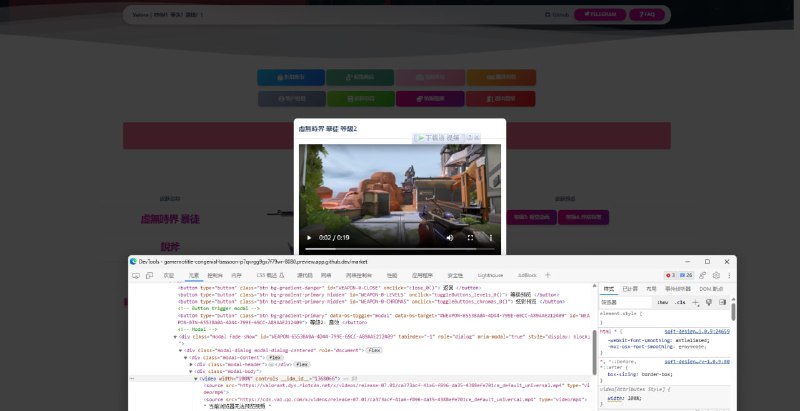The width and height of the screenshot is (800, 411).
Task: Click the orange gradient menu button
Action: click(501, 77)
